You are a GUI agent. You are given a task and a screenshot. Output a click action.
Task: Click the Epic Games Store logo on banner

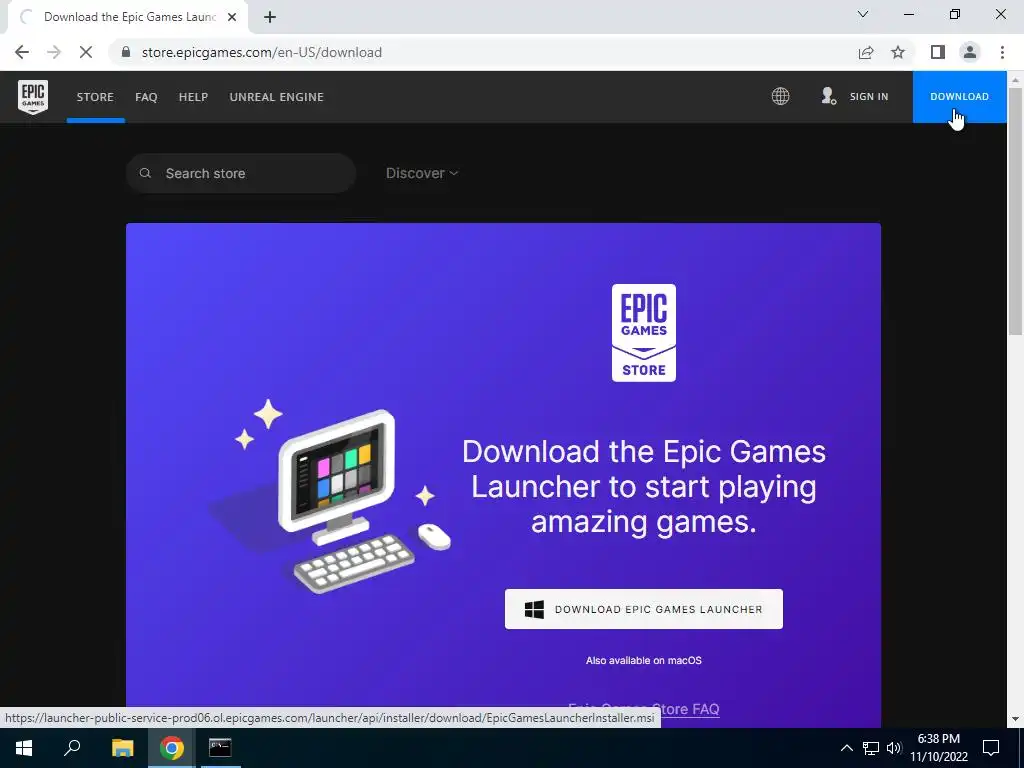click(x=644, y=332)
